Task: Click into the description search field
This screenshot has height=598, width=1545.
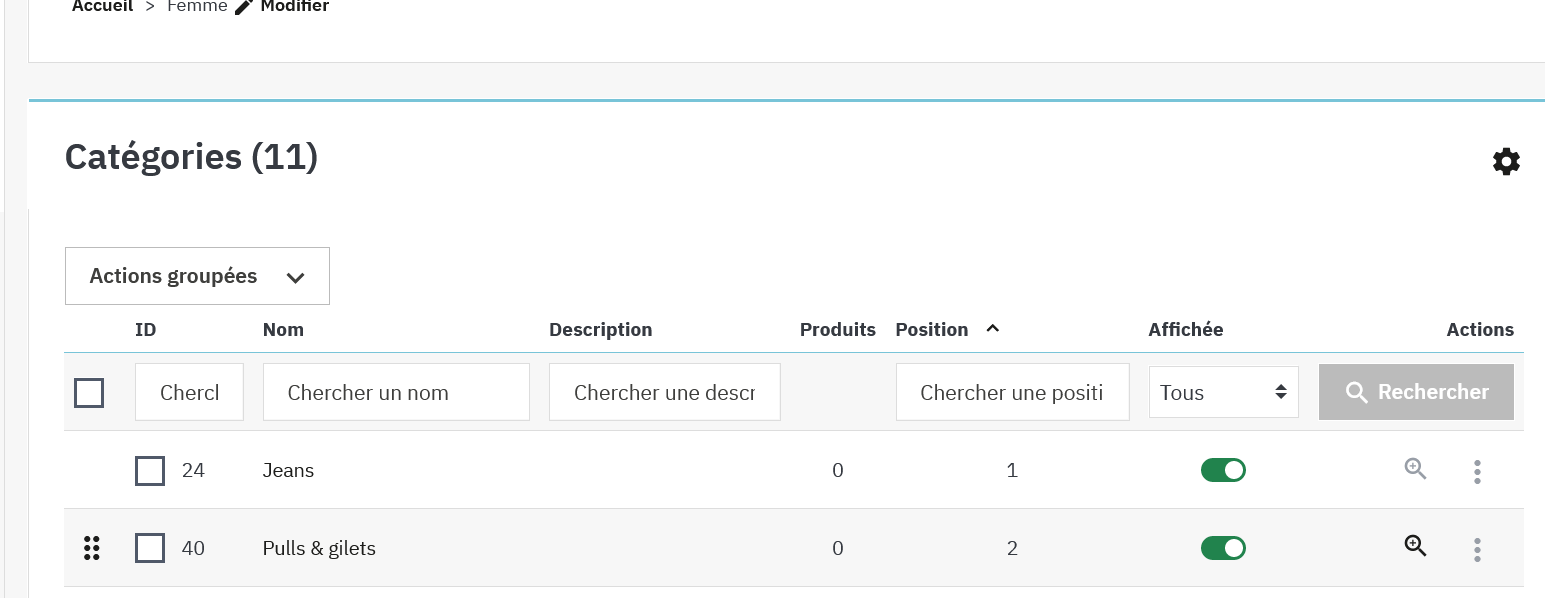Action: click(x=664, y=392)
